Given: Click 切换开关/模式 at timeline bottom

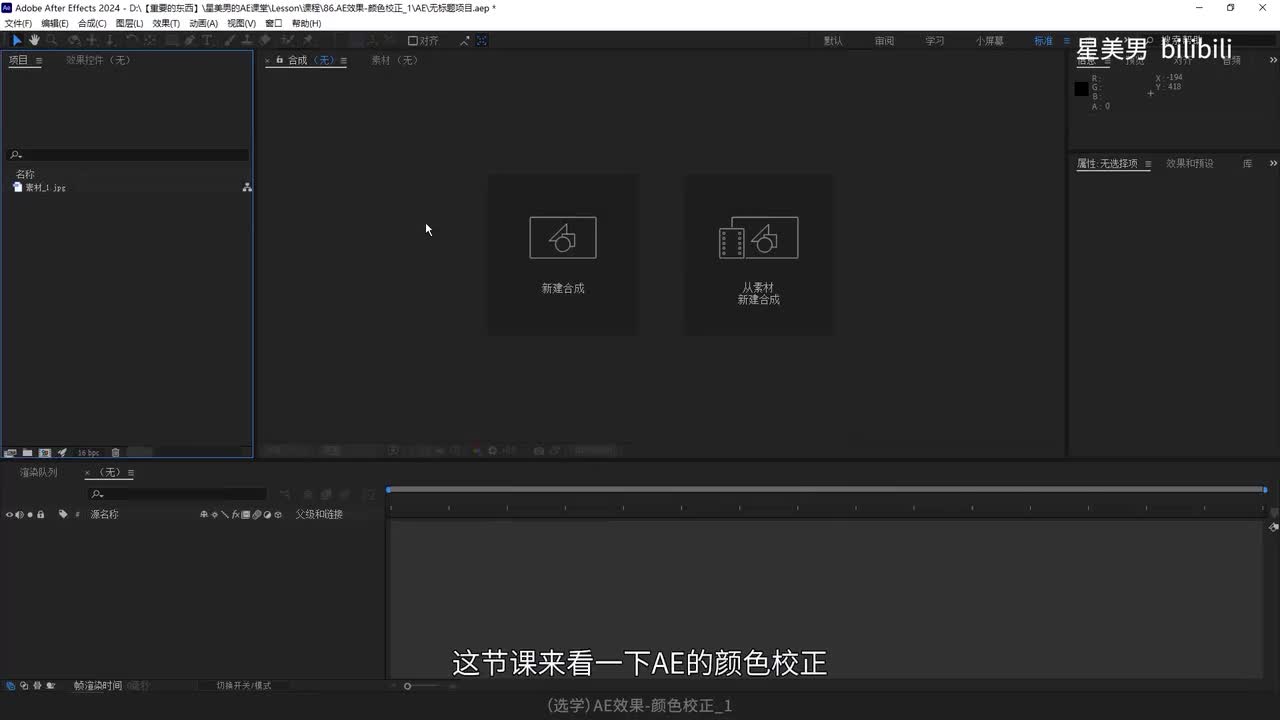Looking at the screenshot, I should pyautogui.click(x=244, y=686).
